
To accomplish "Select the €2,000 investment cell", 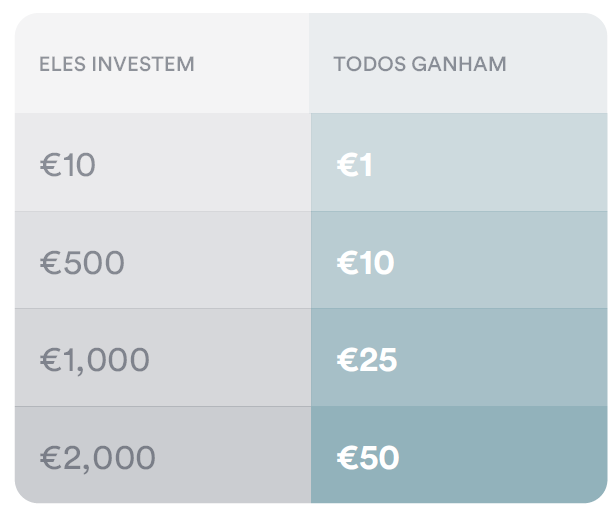I will pyautogui.click(x=98, y=458).
